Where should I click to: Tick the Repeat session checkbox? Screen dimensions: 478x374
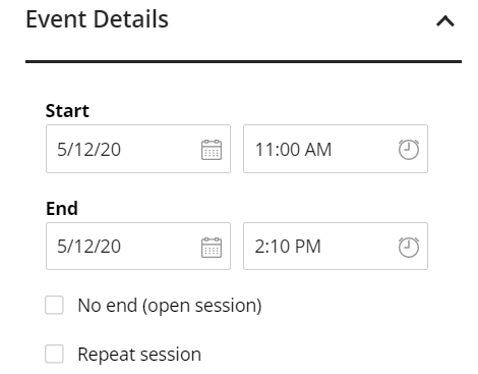click(x=54, y=354)
